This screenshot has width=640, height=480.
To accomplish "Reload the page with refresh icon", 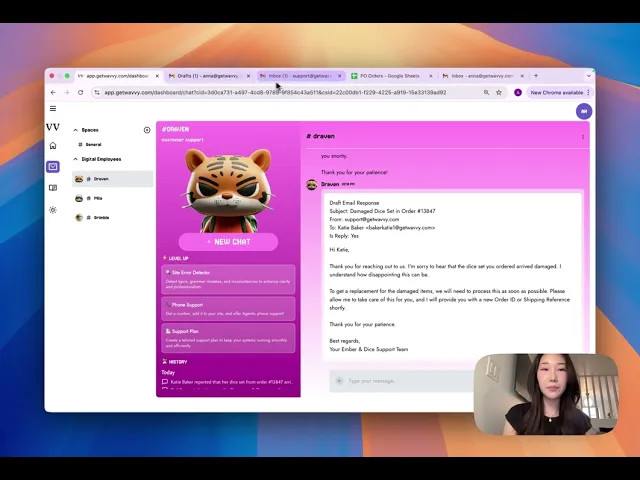I will pyautogui.click(x=80, y=93).
